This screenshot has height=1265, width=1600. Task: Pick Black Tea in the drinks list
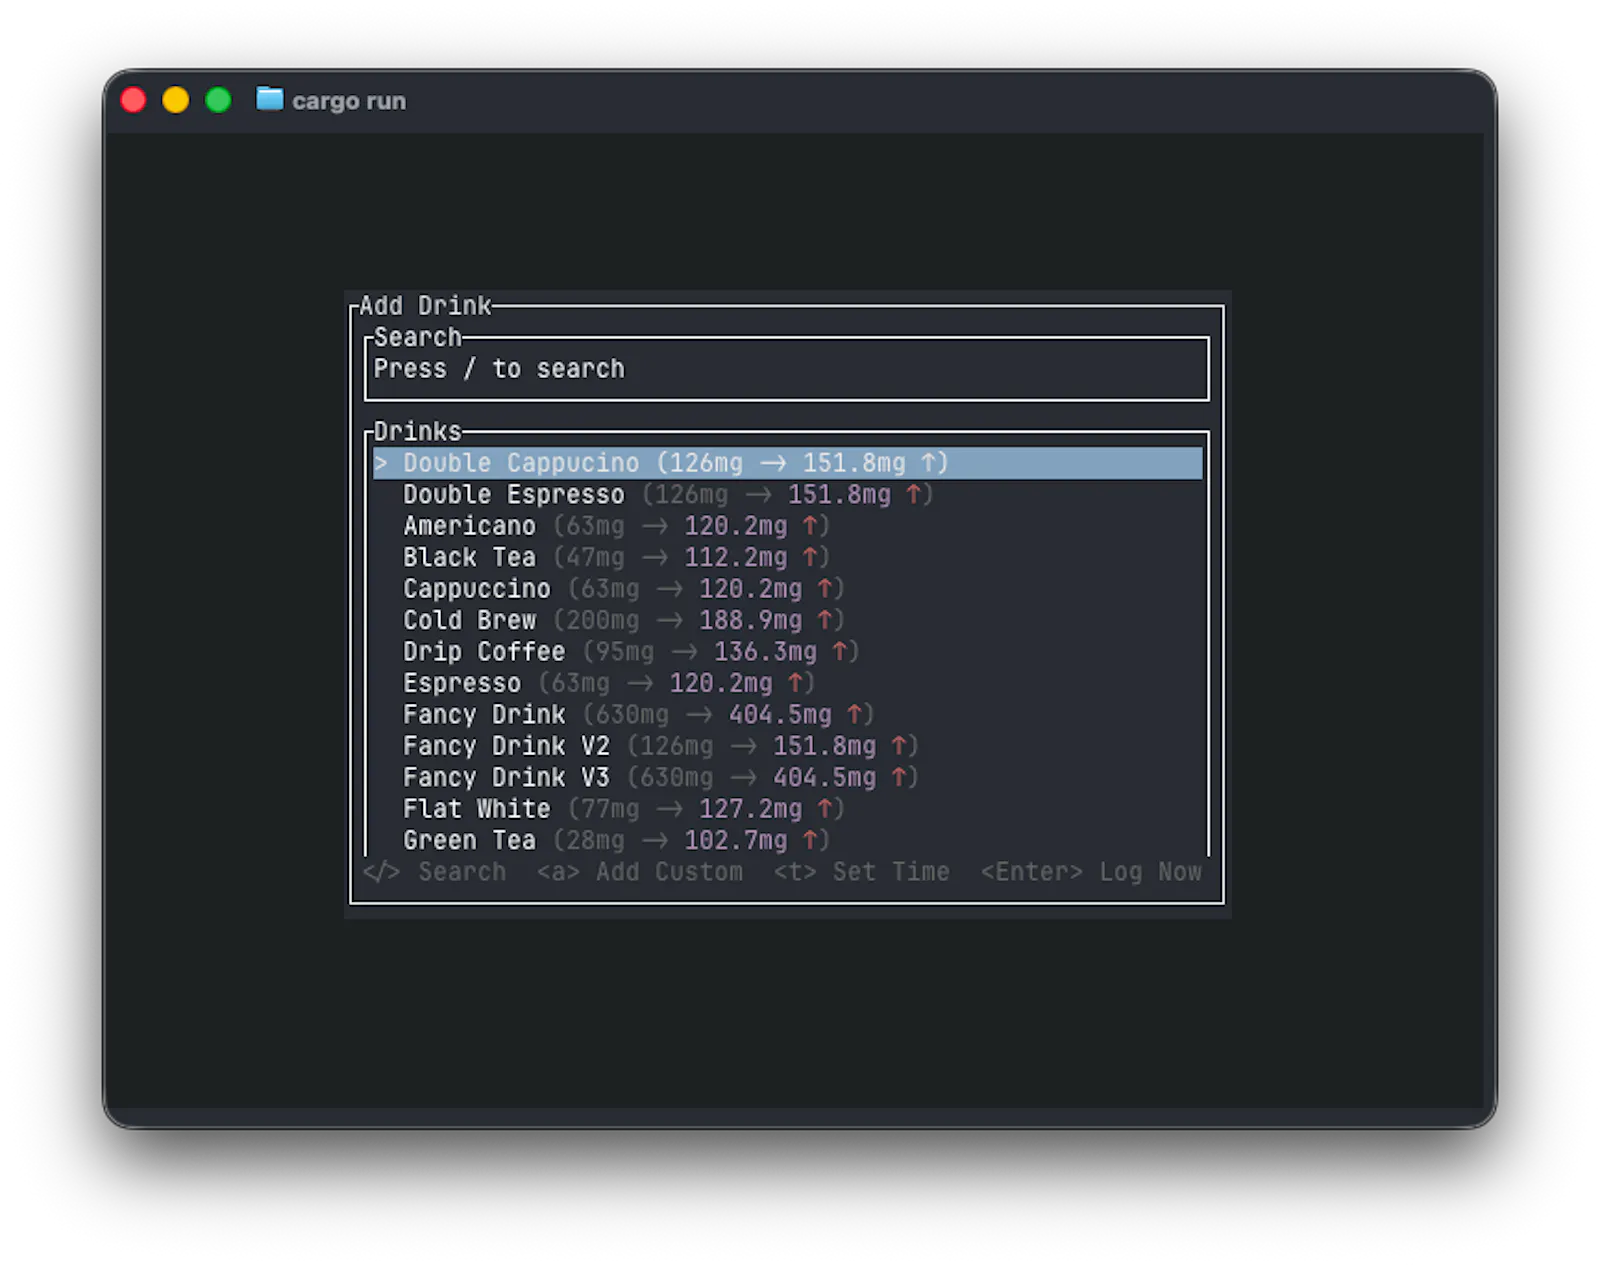[x=787, y=557]
